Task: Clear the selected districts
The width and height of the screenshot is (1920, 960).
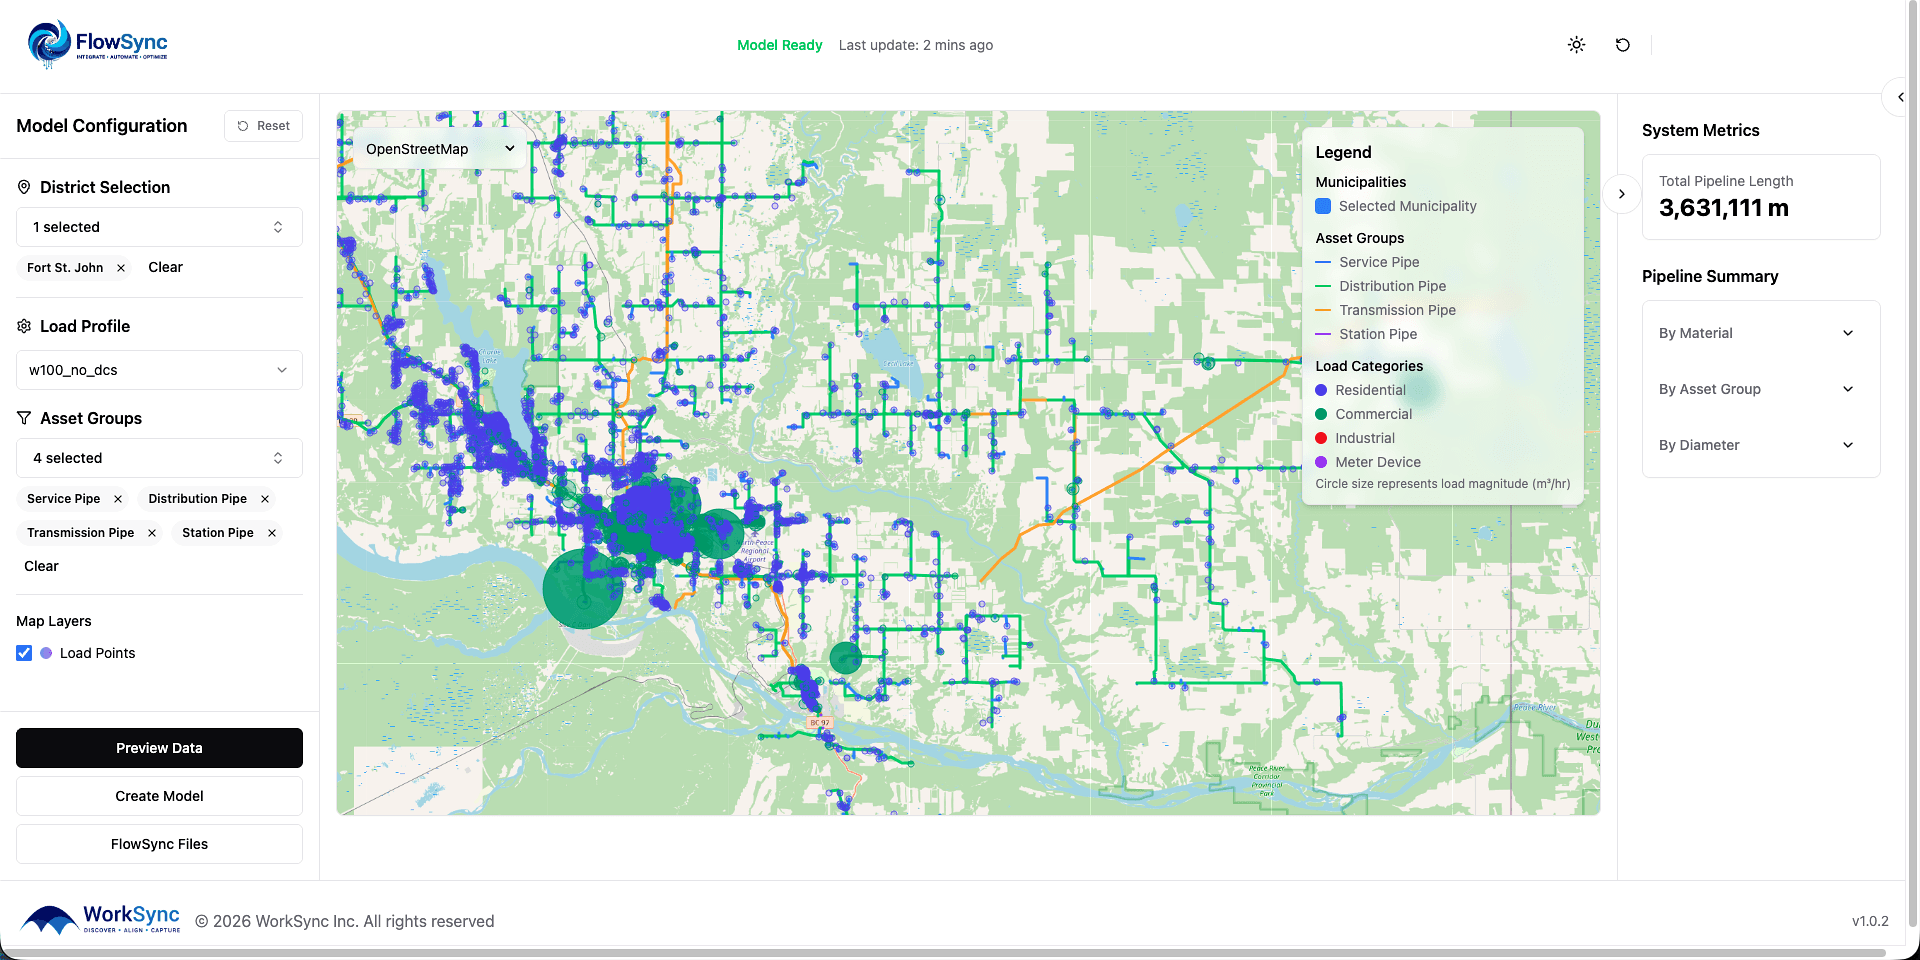Action: [x=165, y=267]
